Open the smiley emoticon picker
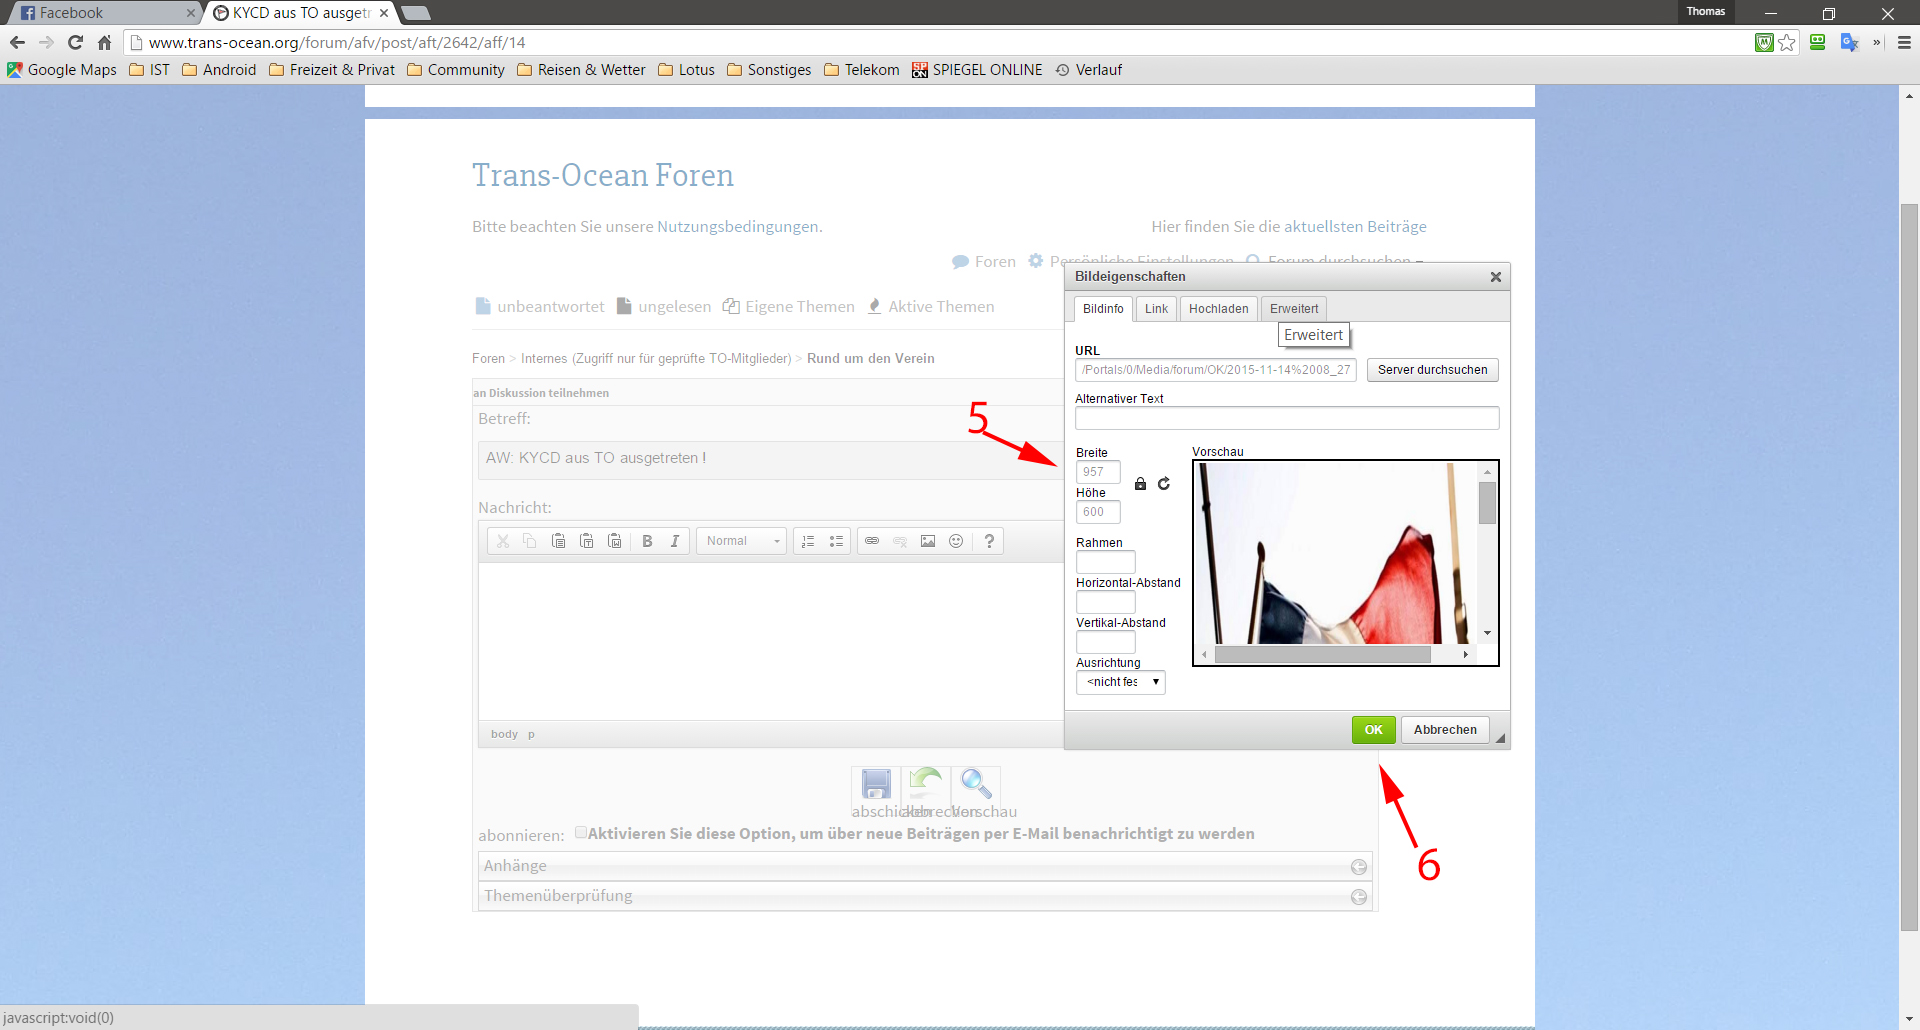This screenshot has height=1030, width=1920. (x=956, y=541)
